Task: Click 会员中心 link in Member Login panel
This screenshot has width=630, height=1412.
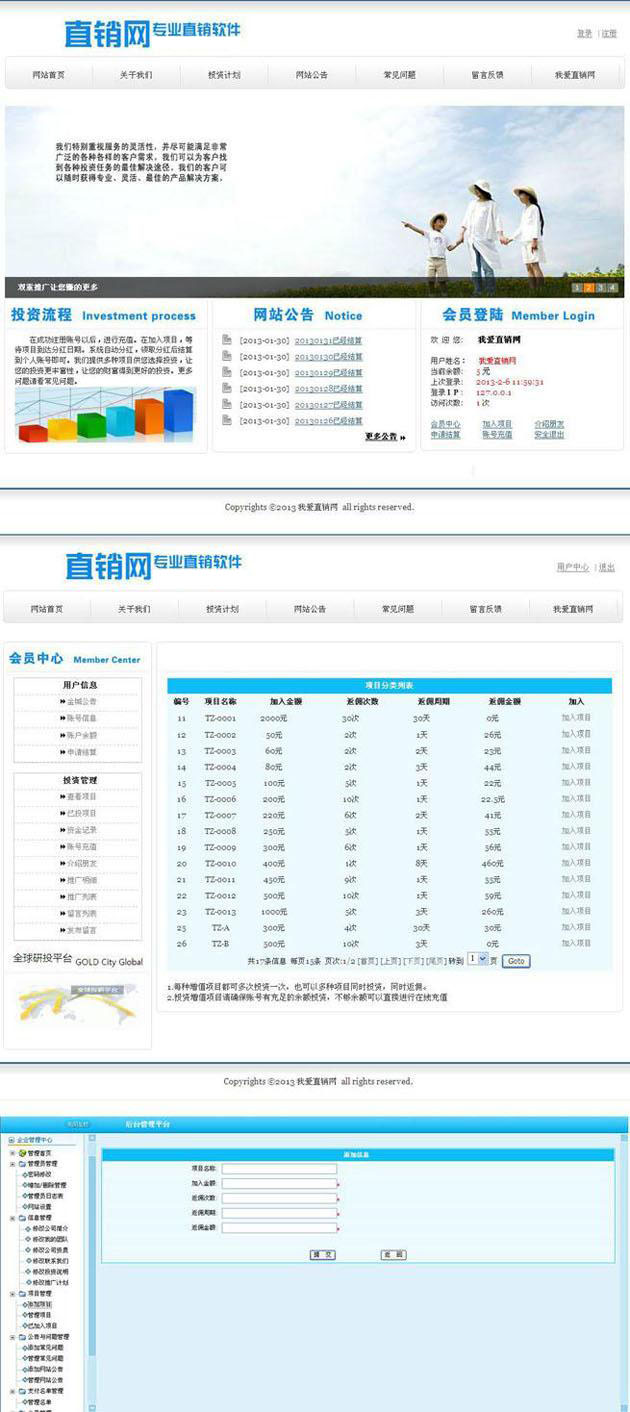Action: pyautogui.click(x=446, y=424)
